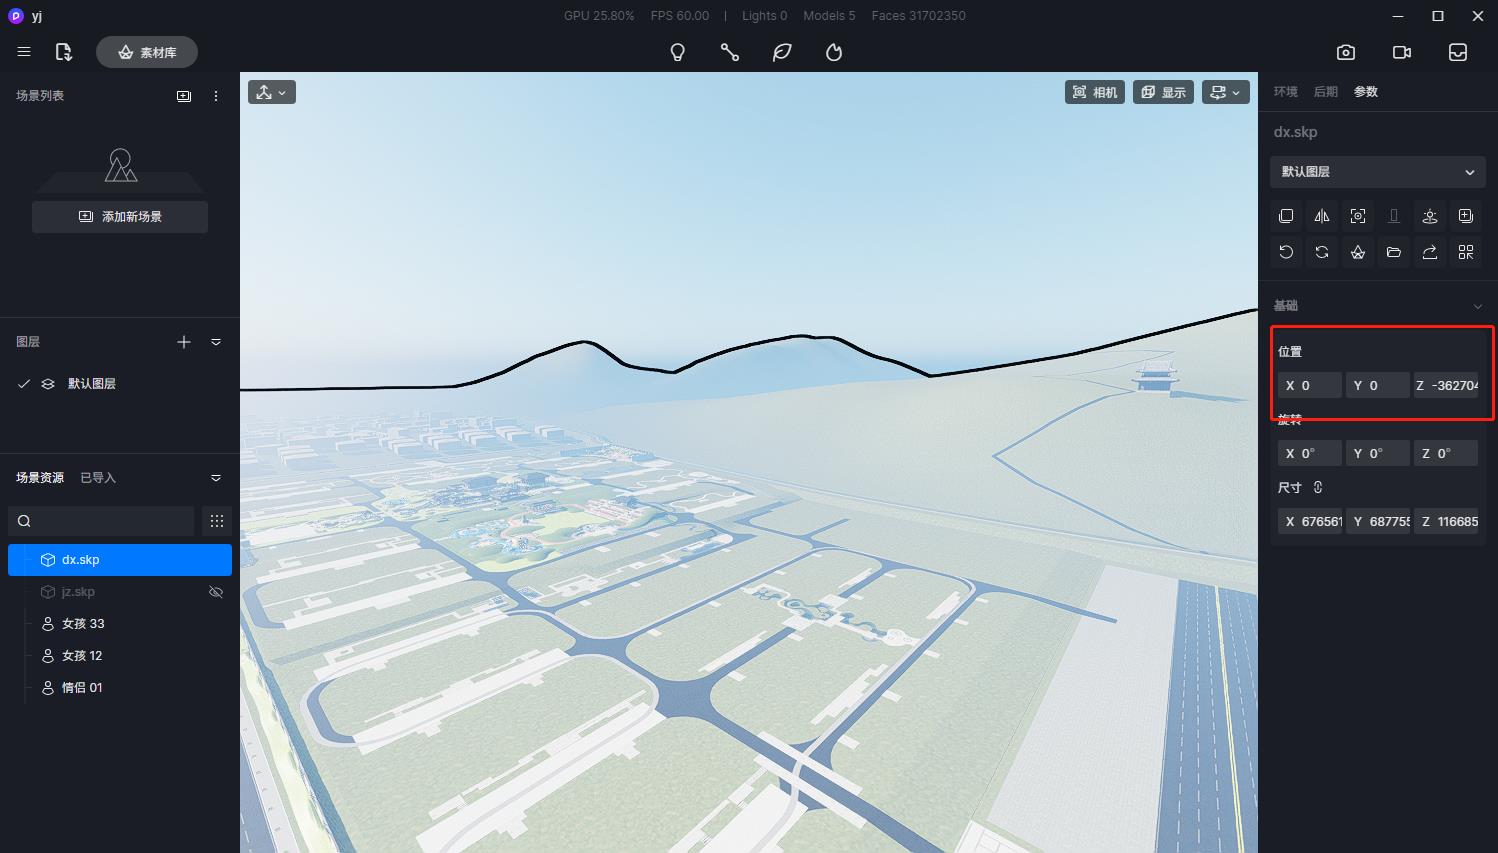Viewport: 1498px width, 853px height.
Task: Click the pivot placement icon
Action: (1430, 216)
